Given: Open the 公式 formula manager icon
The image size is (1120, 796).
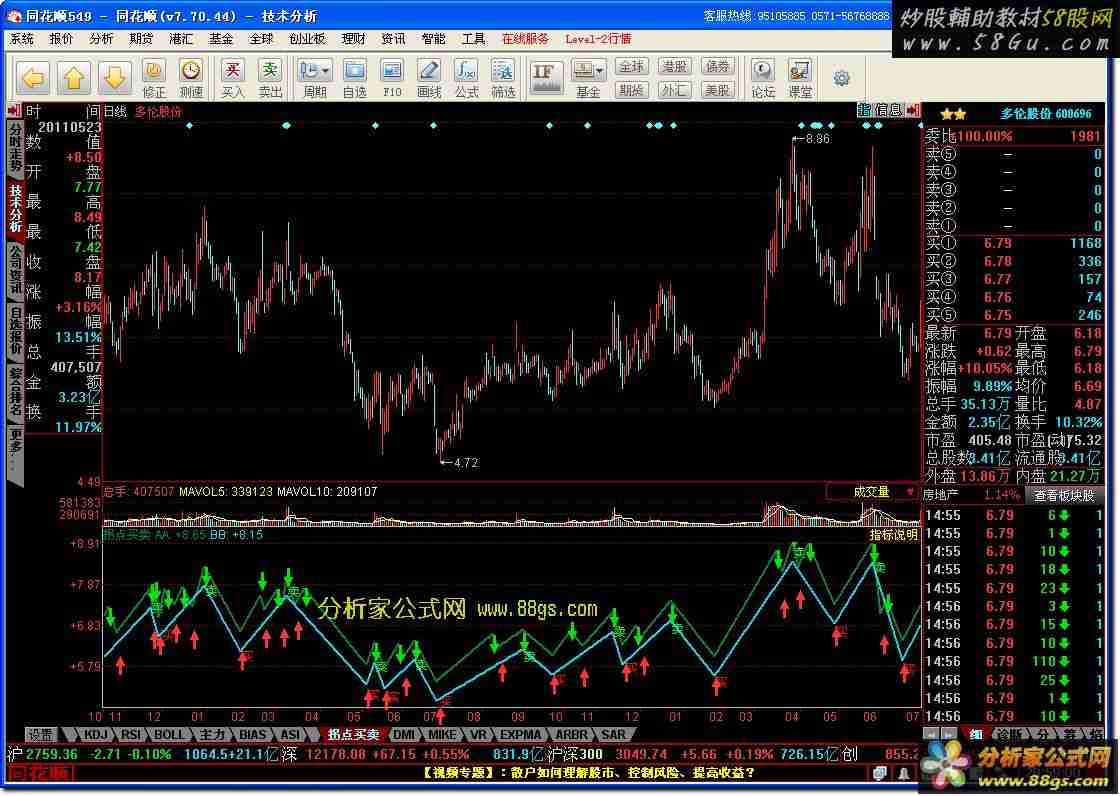Looking at the screenshot, I should click(466, 79).
